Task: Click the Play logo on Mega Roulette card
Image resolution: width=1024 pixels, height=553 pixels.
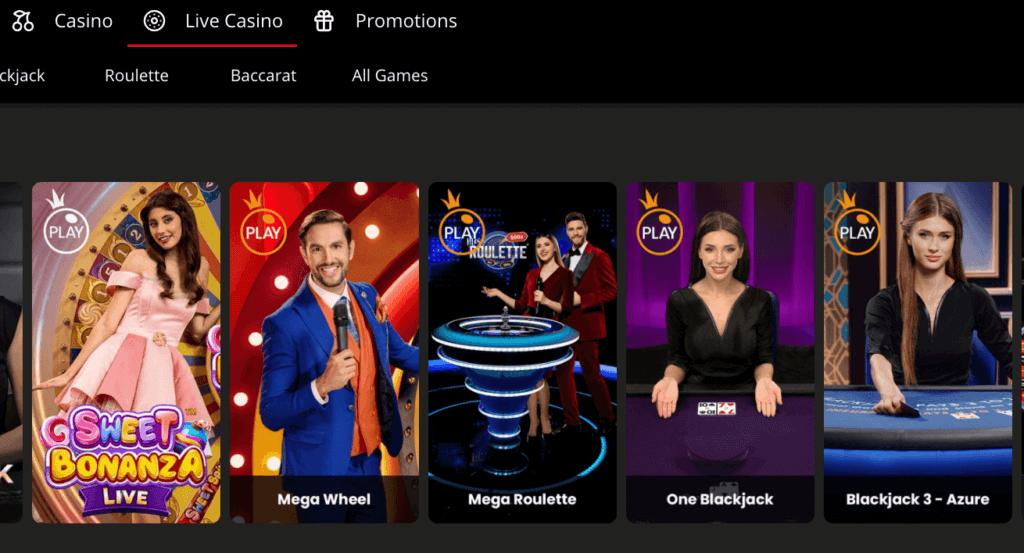Action: point(461,223)
